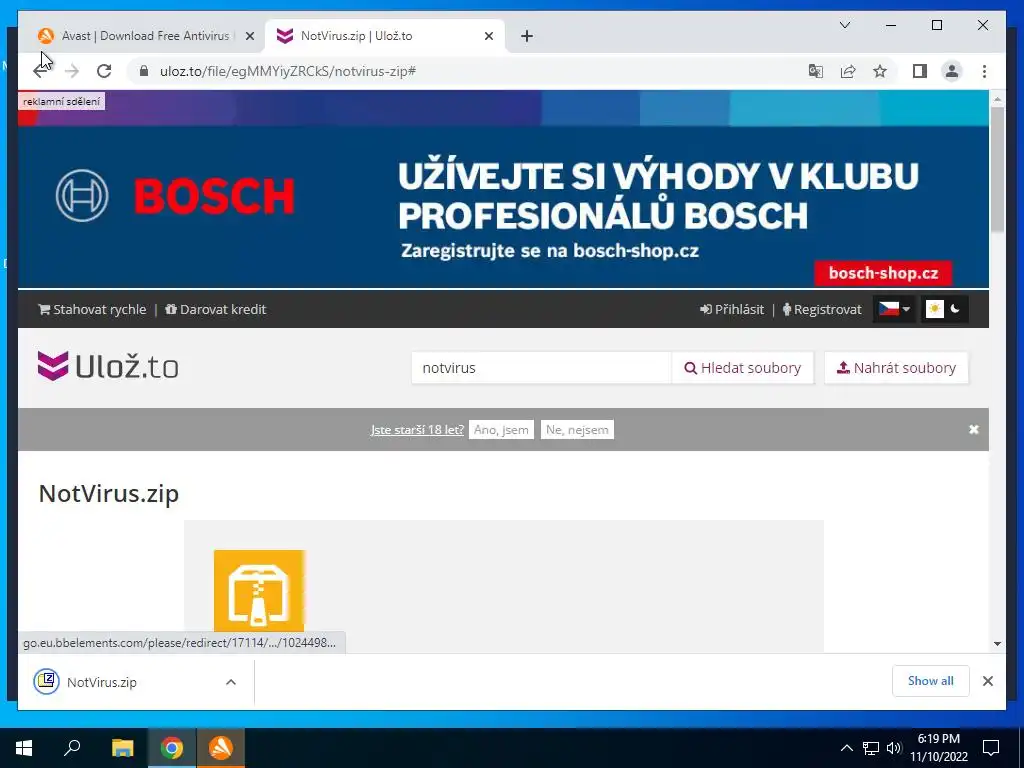1024x768 pixels.
Task: Expand NotVirus.zip download options chevron
Action: click(231, 682)
